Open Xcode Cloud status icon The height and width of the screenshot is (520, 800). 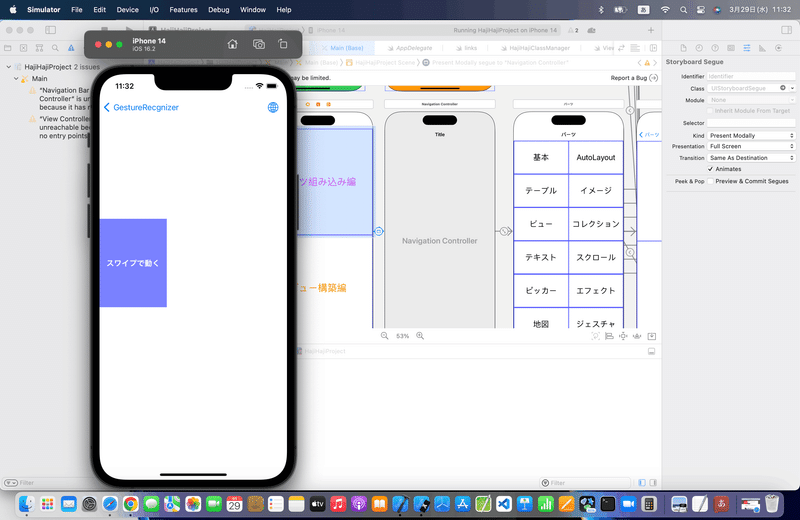point(591,30)
